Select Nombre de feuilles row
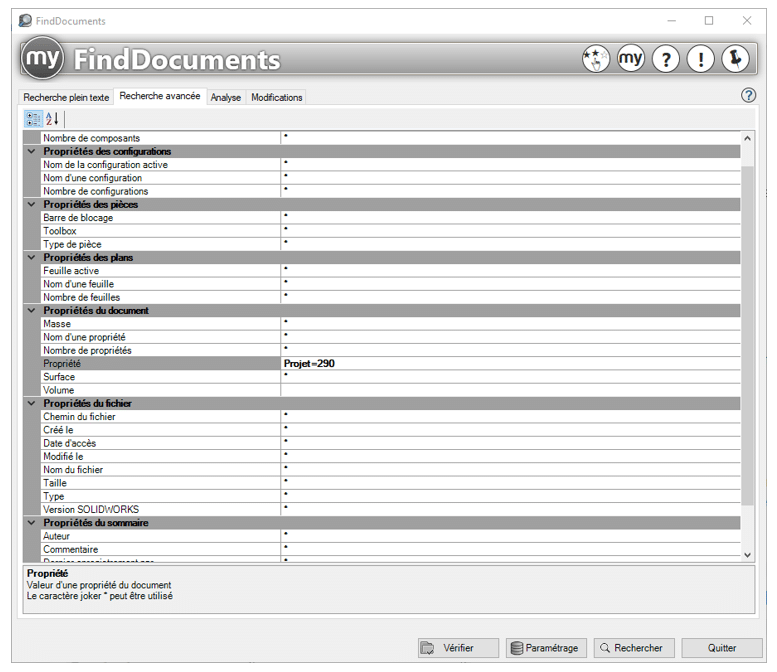Viewport: 777px width, 672px height. (390, 297)
